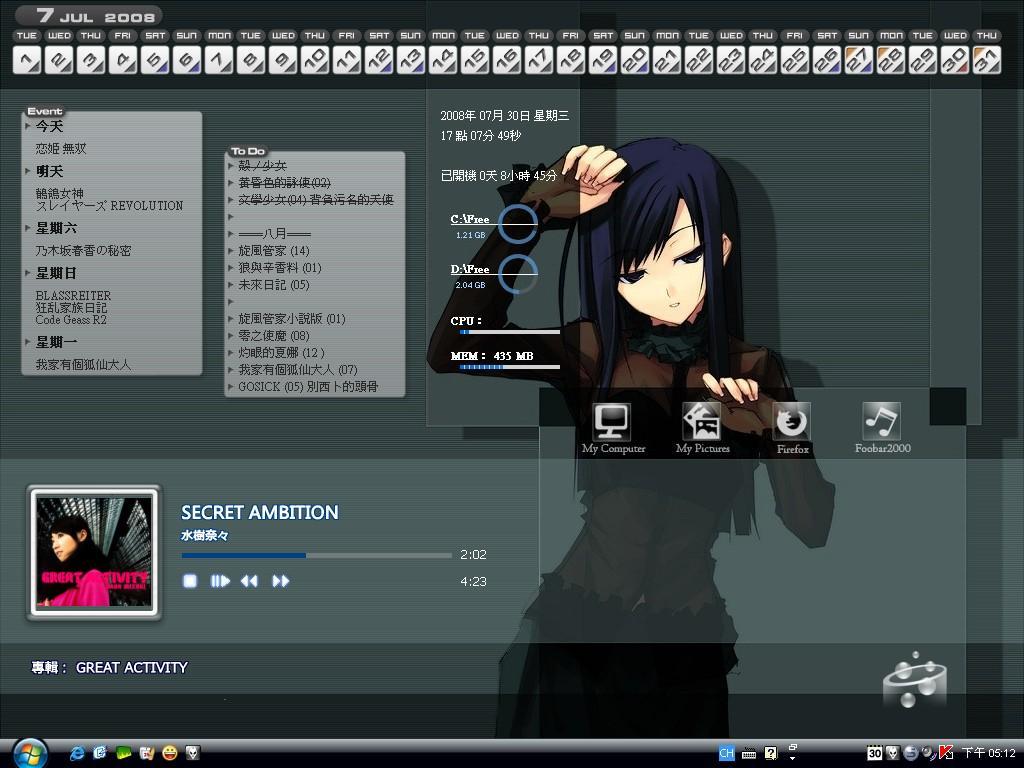Open the speaker volume tray icon
This screenshot has width=1024, height=768.
click(927, 753)
